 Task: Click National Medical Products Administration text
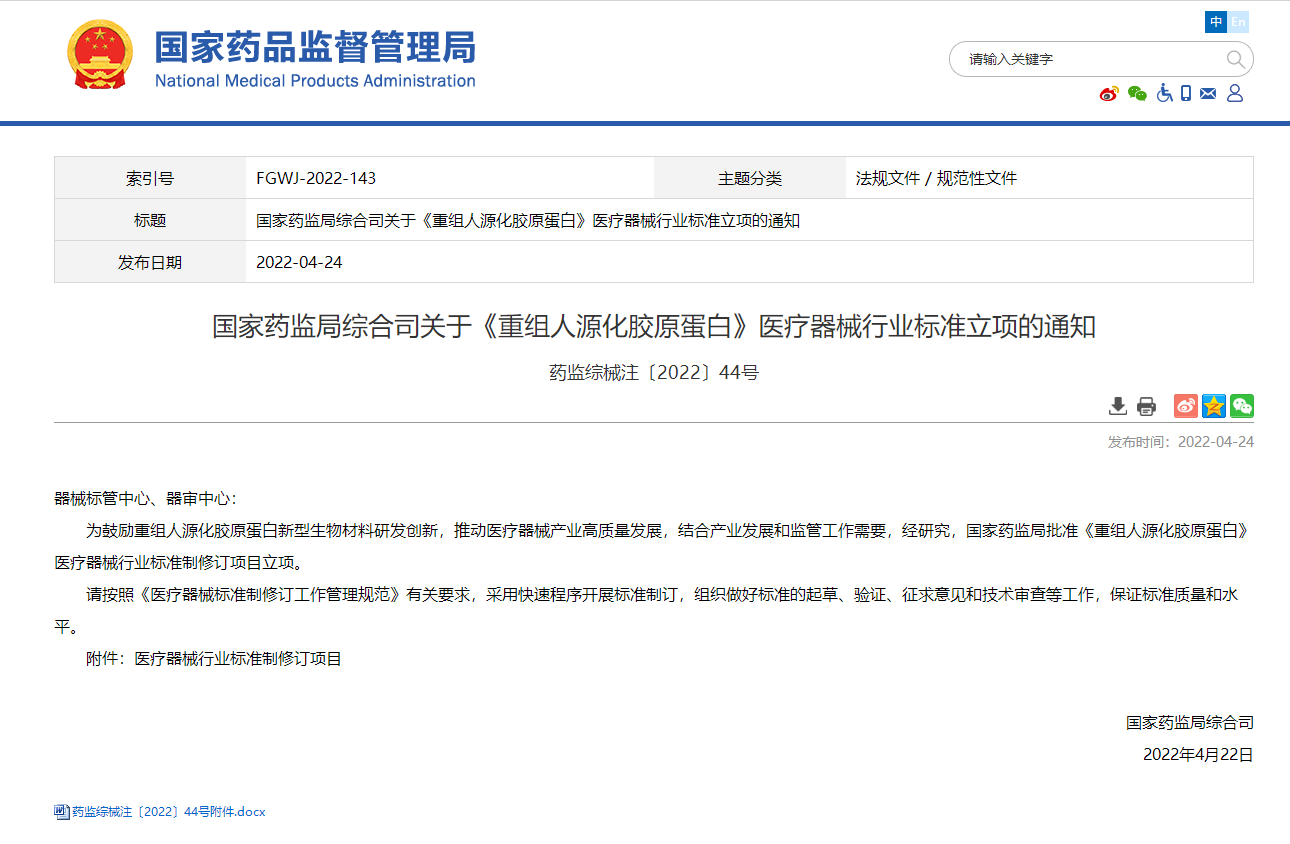[315, 81]
